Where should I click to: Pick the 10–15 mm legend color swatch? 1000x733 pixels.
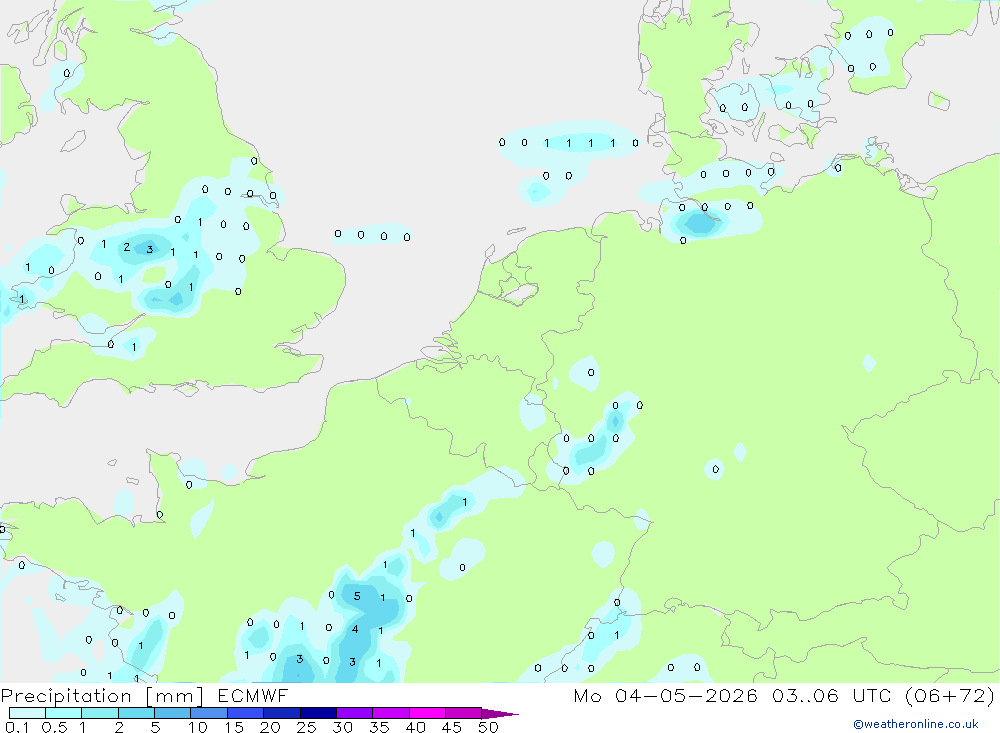point(209,713)
